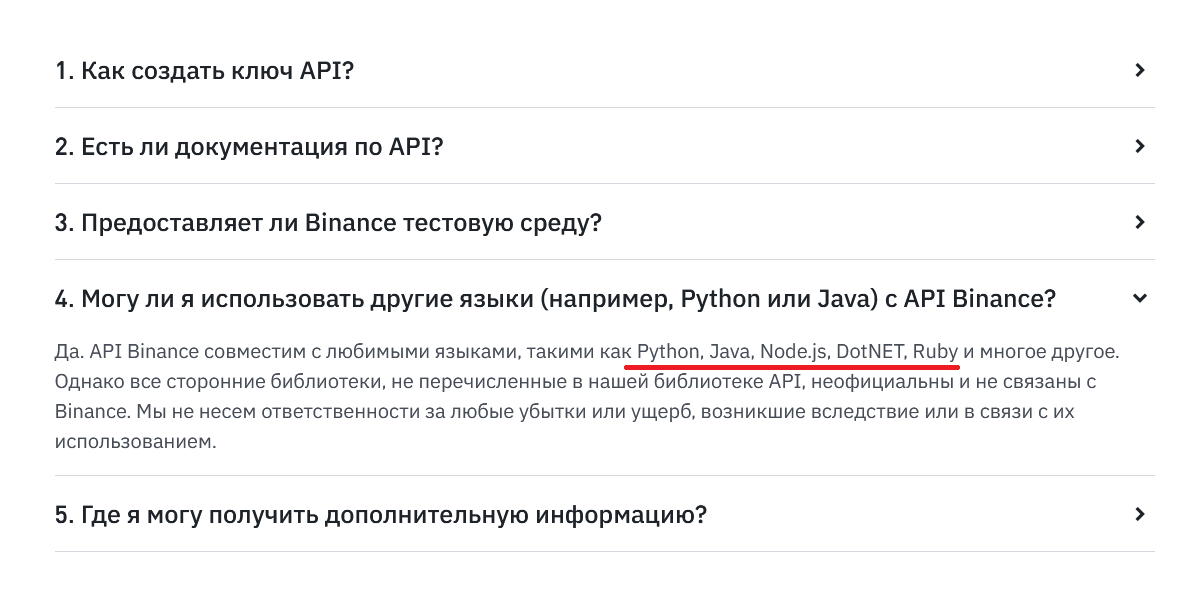This screenshot has height=610, width=1191.
Task: Open the DotNET link
Action: coord(870,352)
